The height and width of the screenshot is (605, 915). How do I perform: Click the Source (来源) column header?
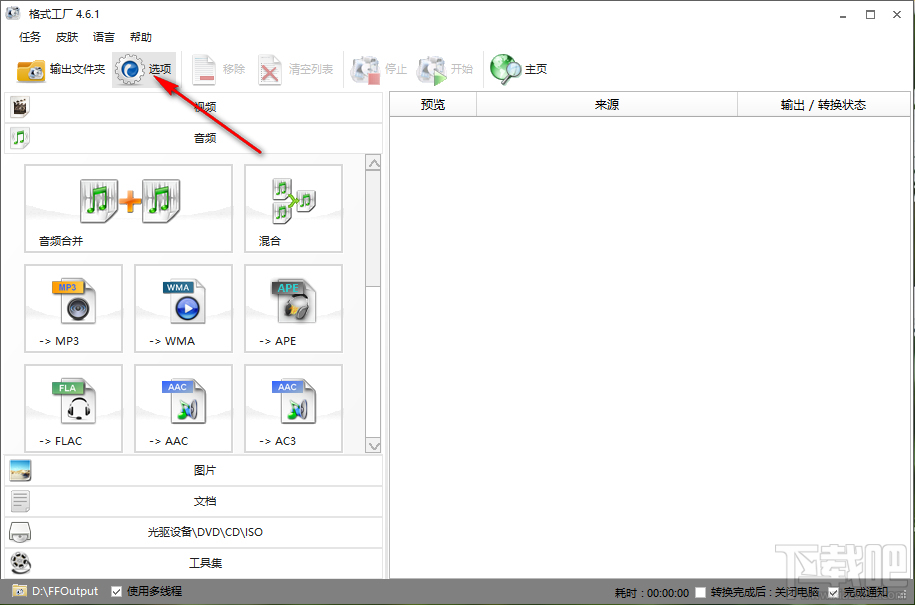click(607, 104)
